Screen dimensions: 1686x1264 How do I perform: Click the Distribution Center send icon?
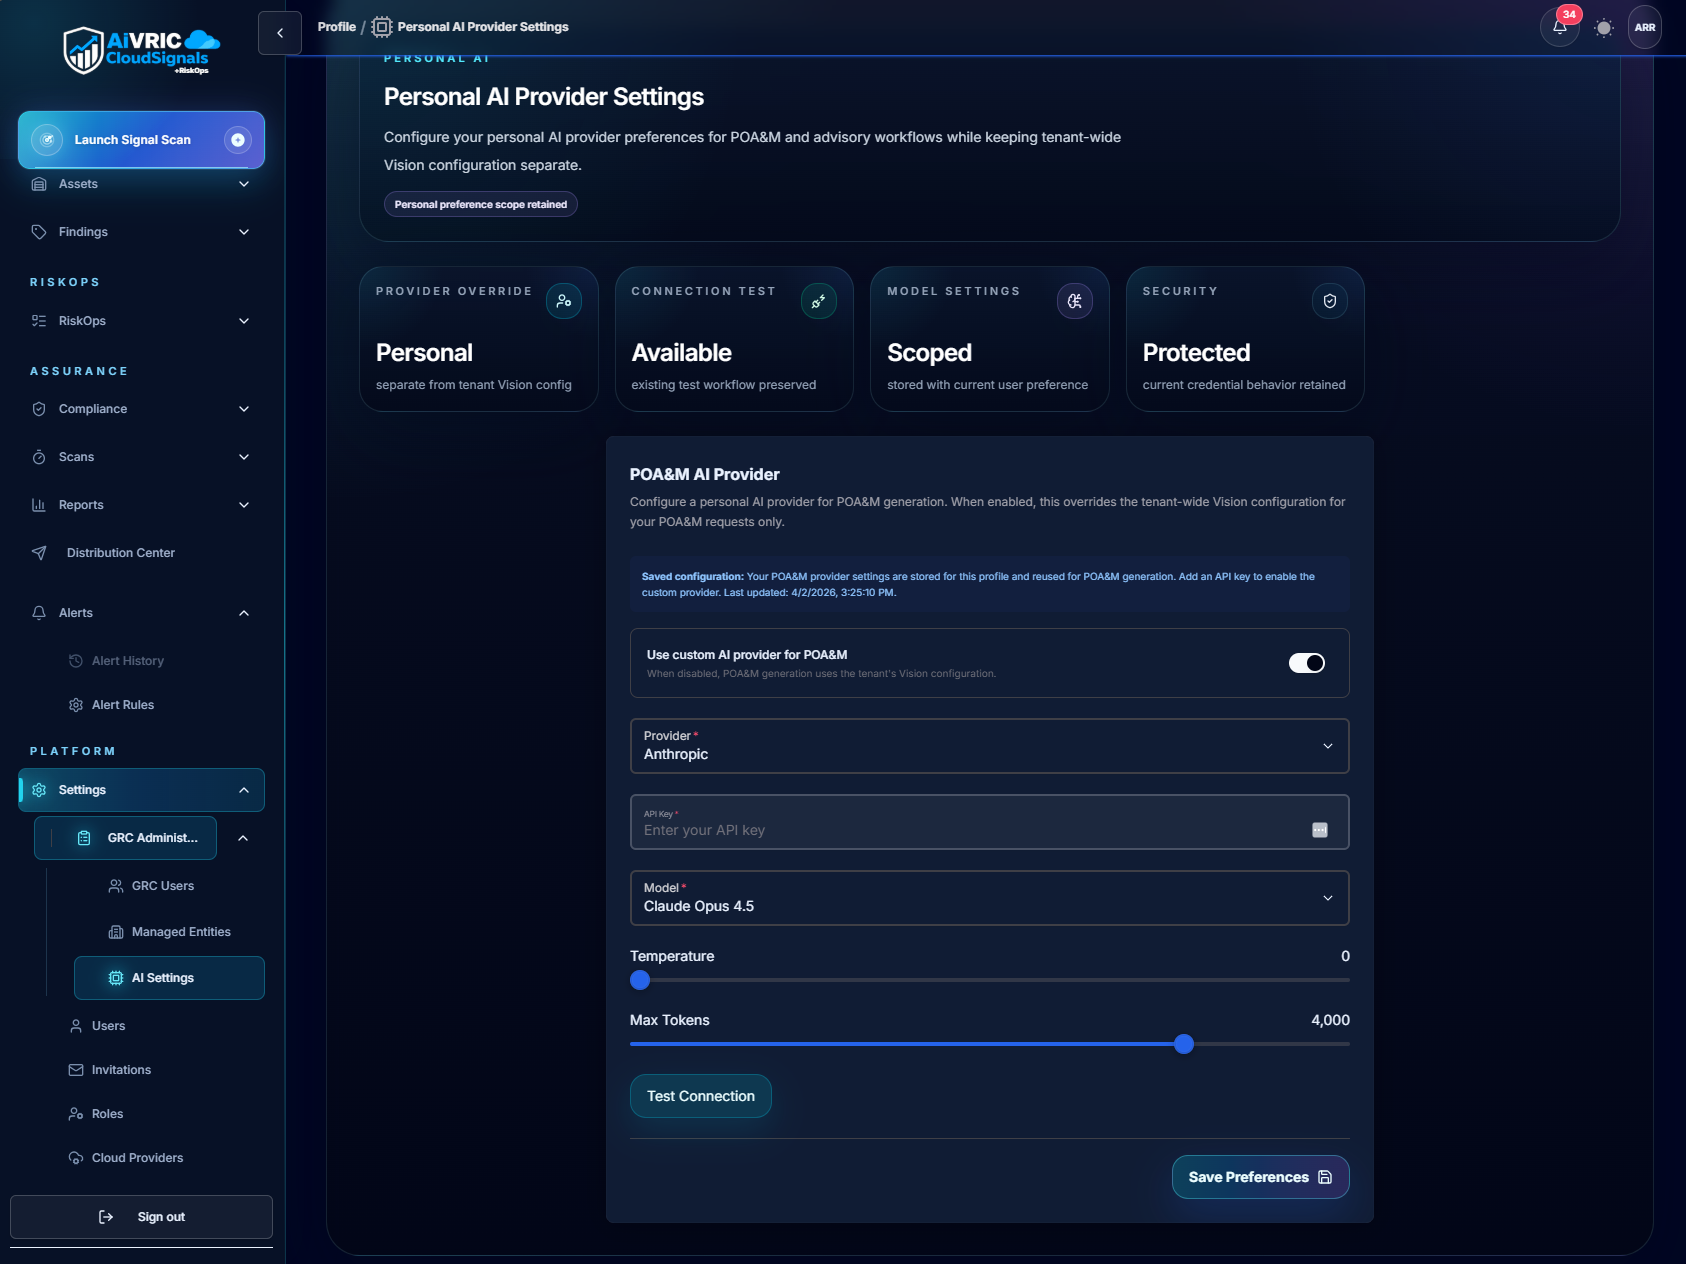39,553
